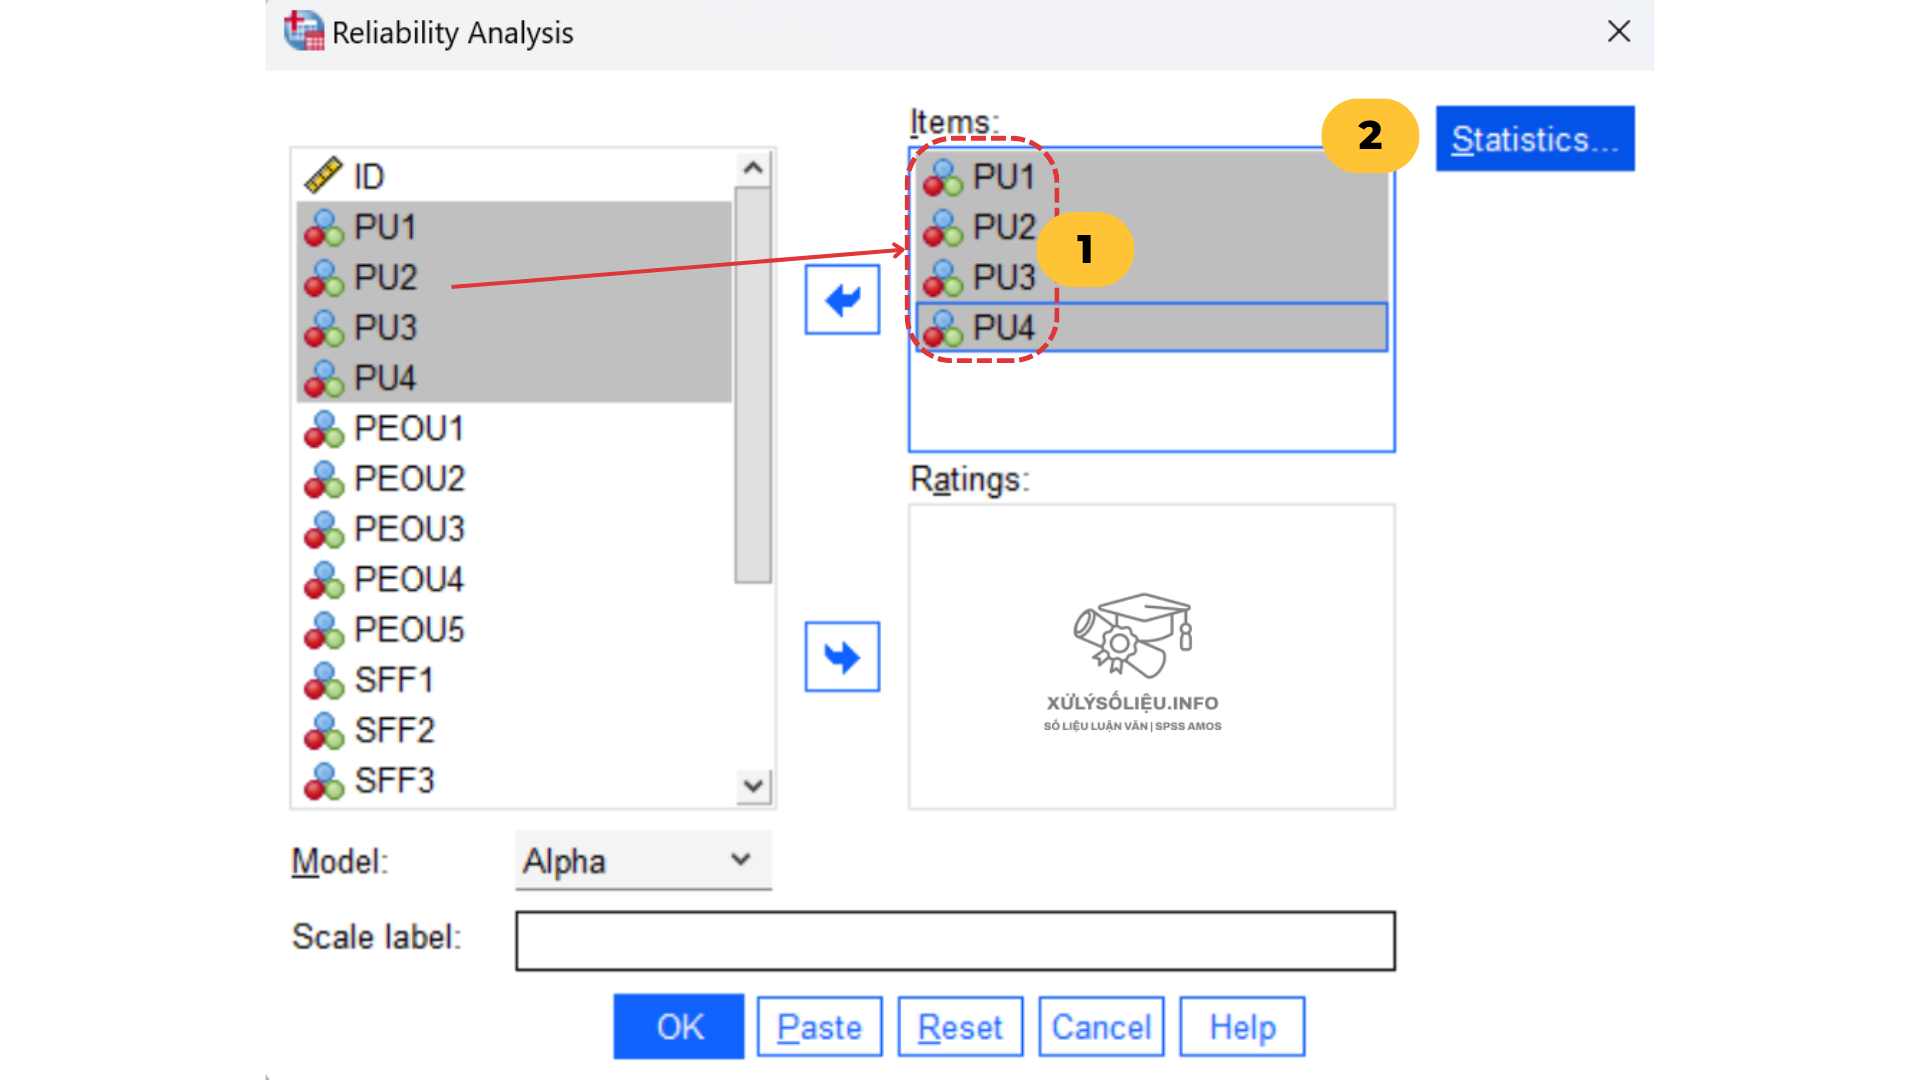
Task: Click the nominal icon beside PEOU2
Action: coord(324,479)
